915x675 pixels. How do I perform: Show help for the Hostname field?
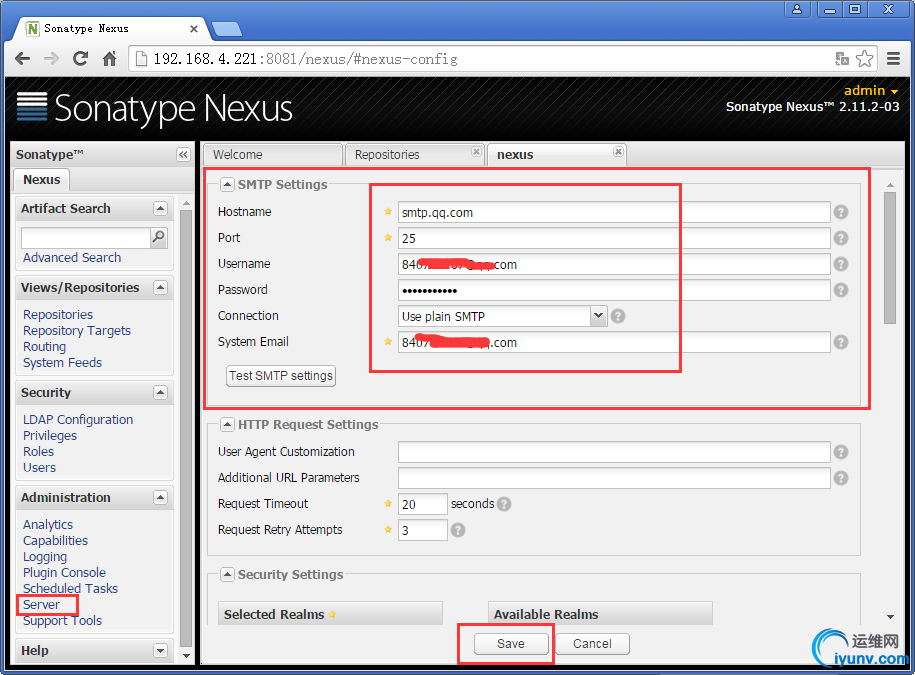point(841,212)
